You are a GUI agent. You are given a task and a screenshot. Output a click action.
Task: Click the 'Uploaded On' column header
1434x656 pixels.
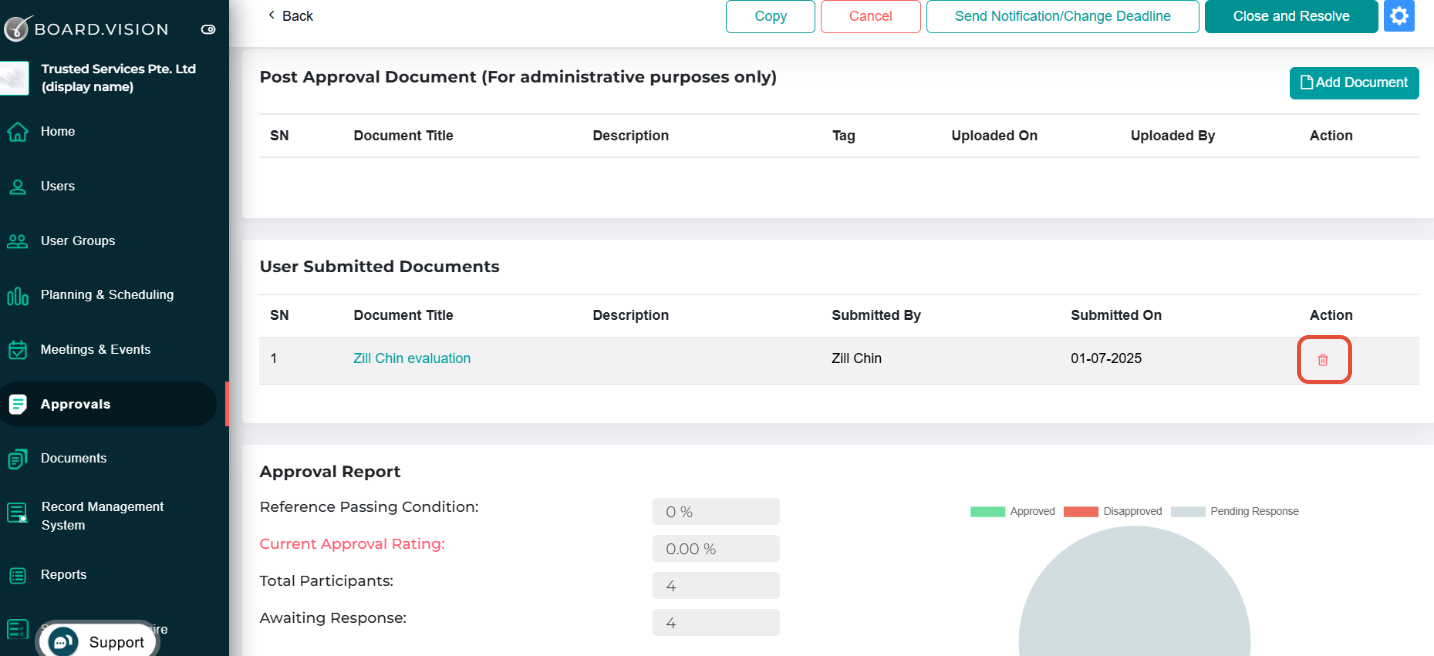pos(994,136)
